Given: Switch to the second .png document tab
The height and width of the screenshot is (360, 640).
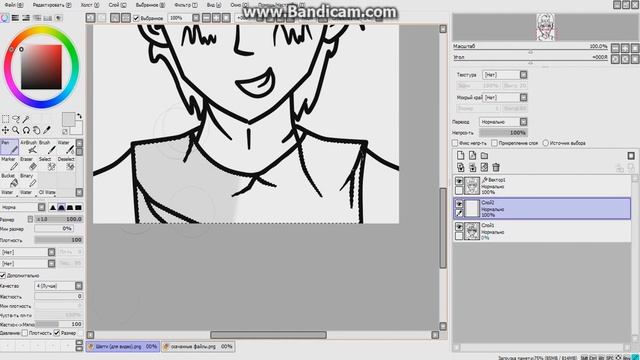Looking at the screenshot, I should point(198,347).
